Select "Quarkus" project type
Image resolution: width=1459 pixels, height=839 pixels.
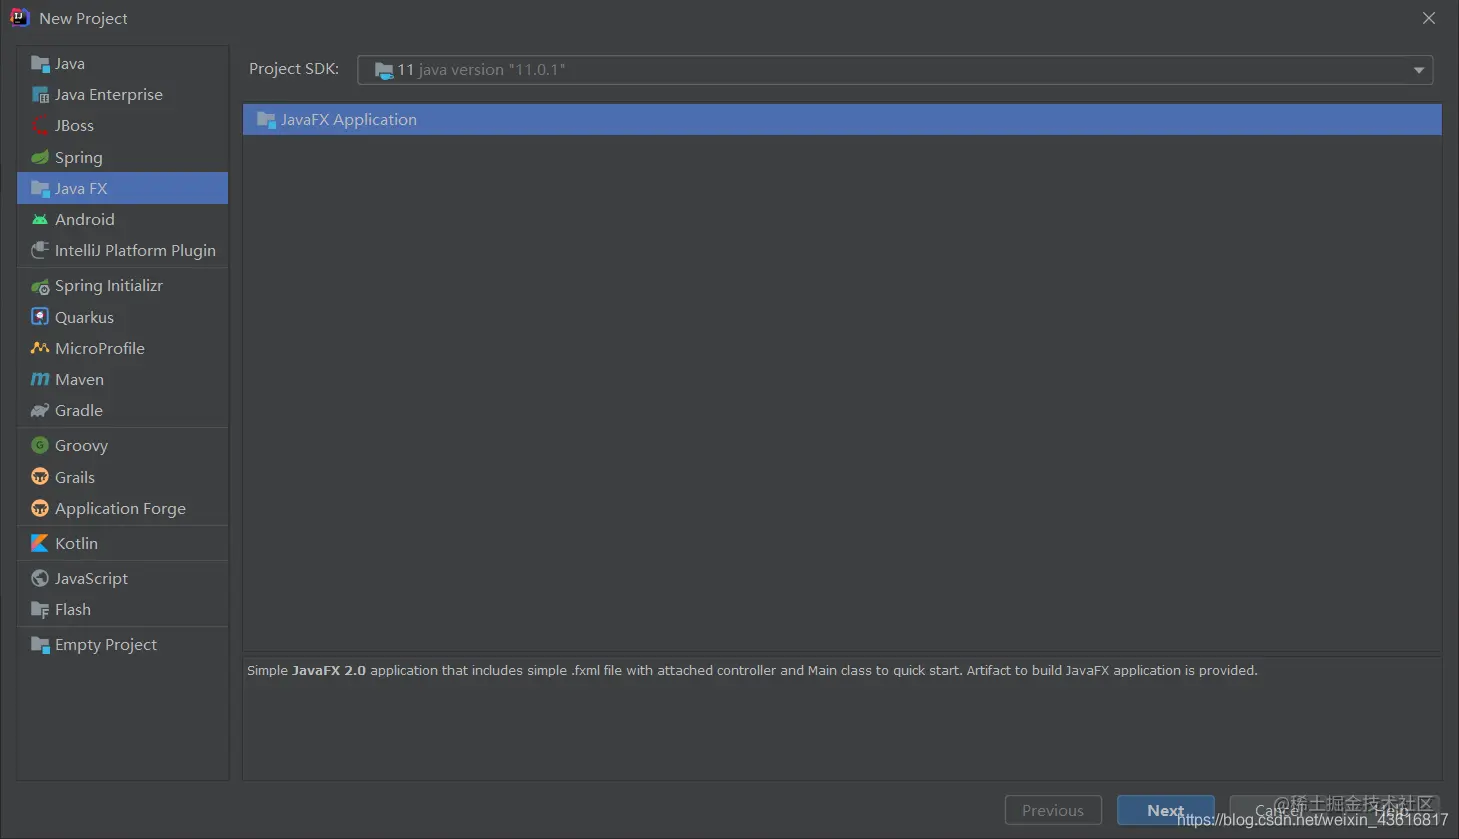pos(122,317)
